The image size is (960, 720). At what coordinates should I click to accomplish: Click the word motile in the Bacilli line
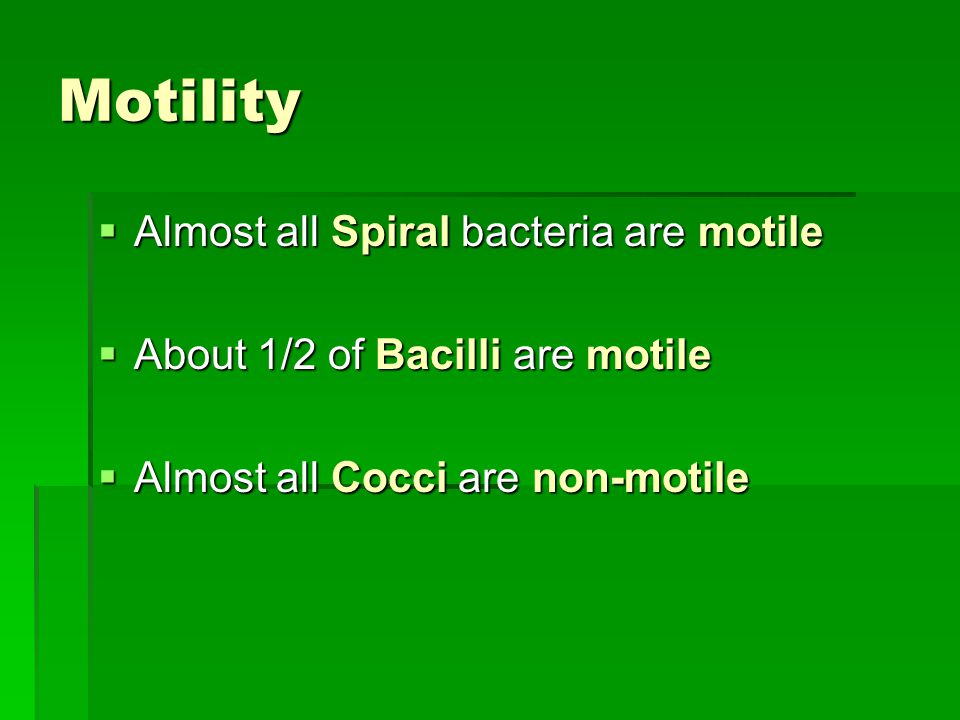[x=648, y=354]
